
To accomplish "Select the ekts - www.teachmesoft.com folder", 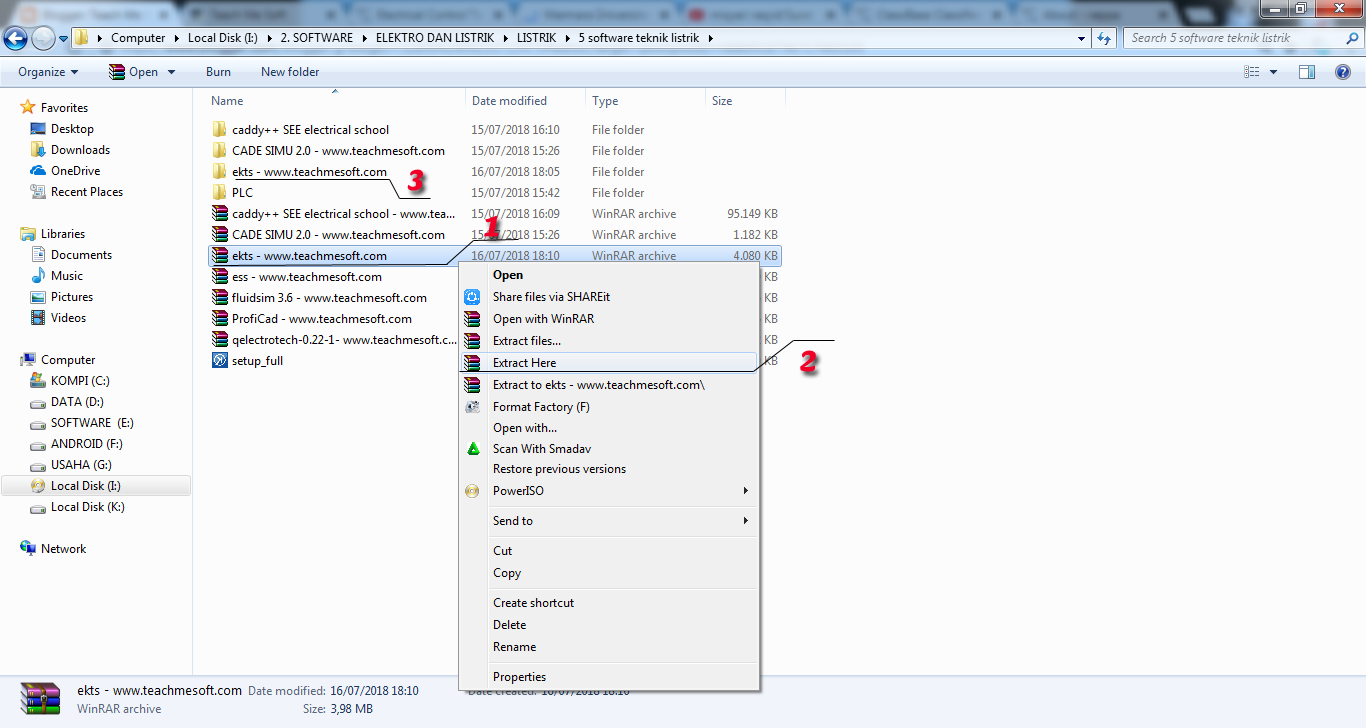I will click(x=309, y=172).
